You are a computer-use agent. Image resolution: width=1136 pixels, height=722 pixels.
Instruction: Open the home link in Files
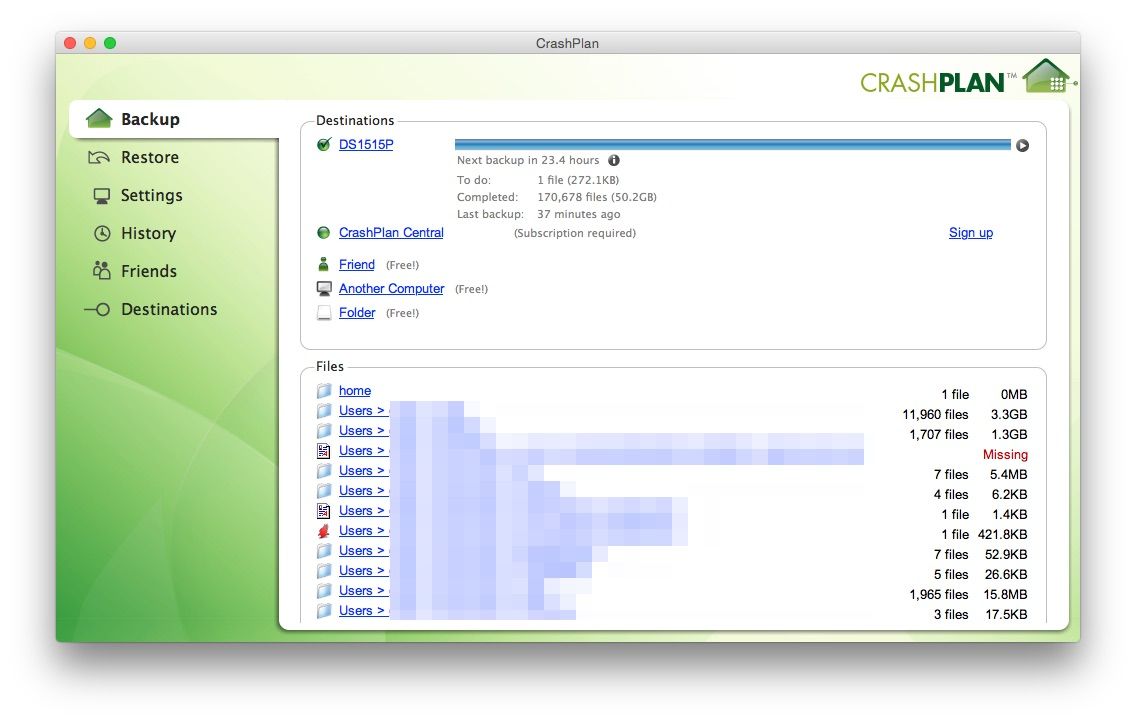pos(355,390)
